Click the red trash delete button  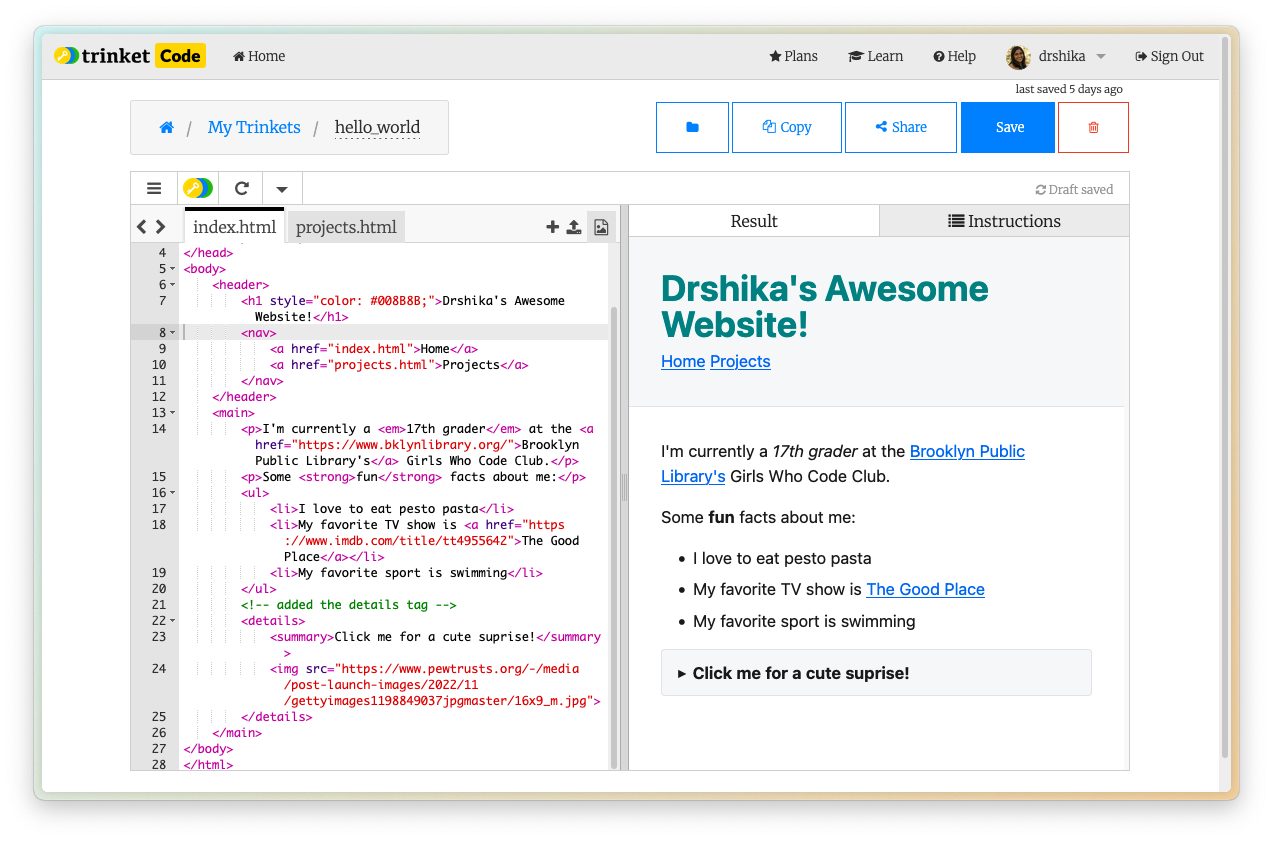click(x=1093, y=127)
